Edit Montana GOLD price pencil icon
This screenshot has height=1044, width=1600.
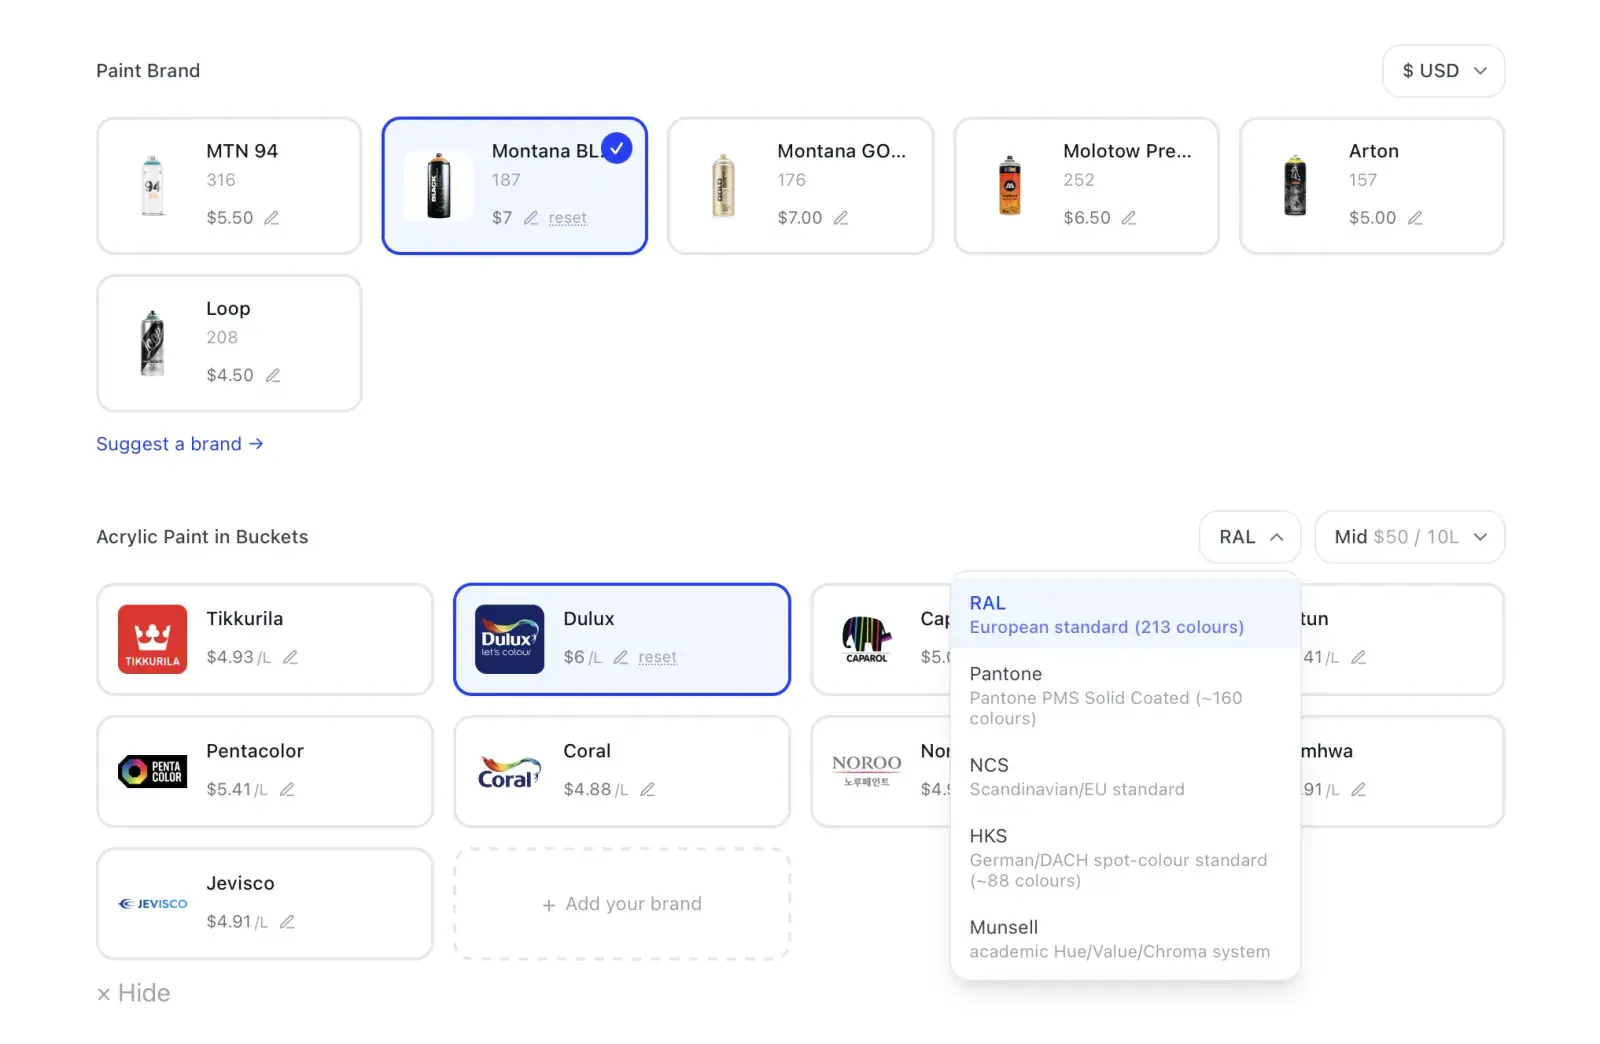841,218
